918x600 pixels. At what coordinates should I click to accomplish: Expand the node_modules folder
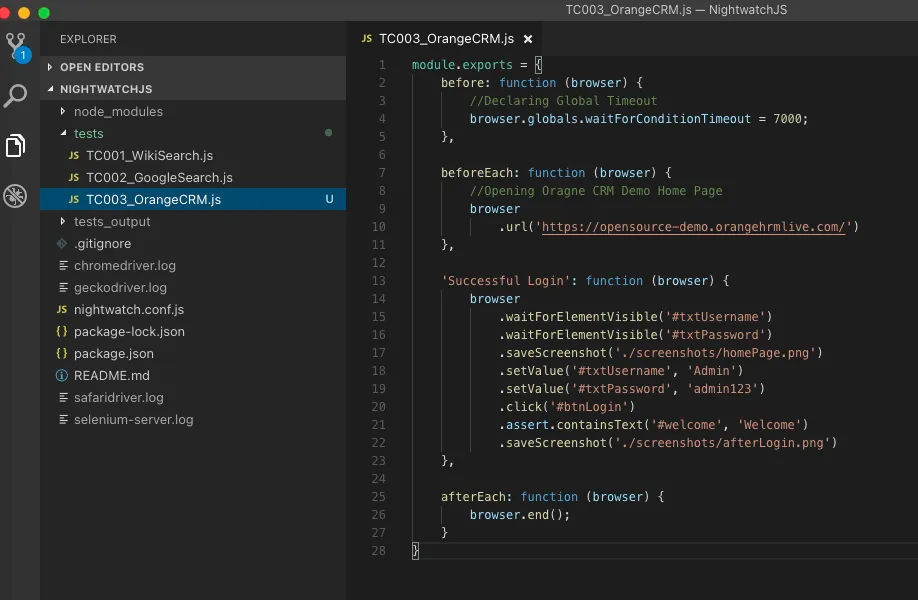click(x=193, y=111)
